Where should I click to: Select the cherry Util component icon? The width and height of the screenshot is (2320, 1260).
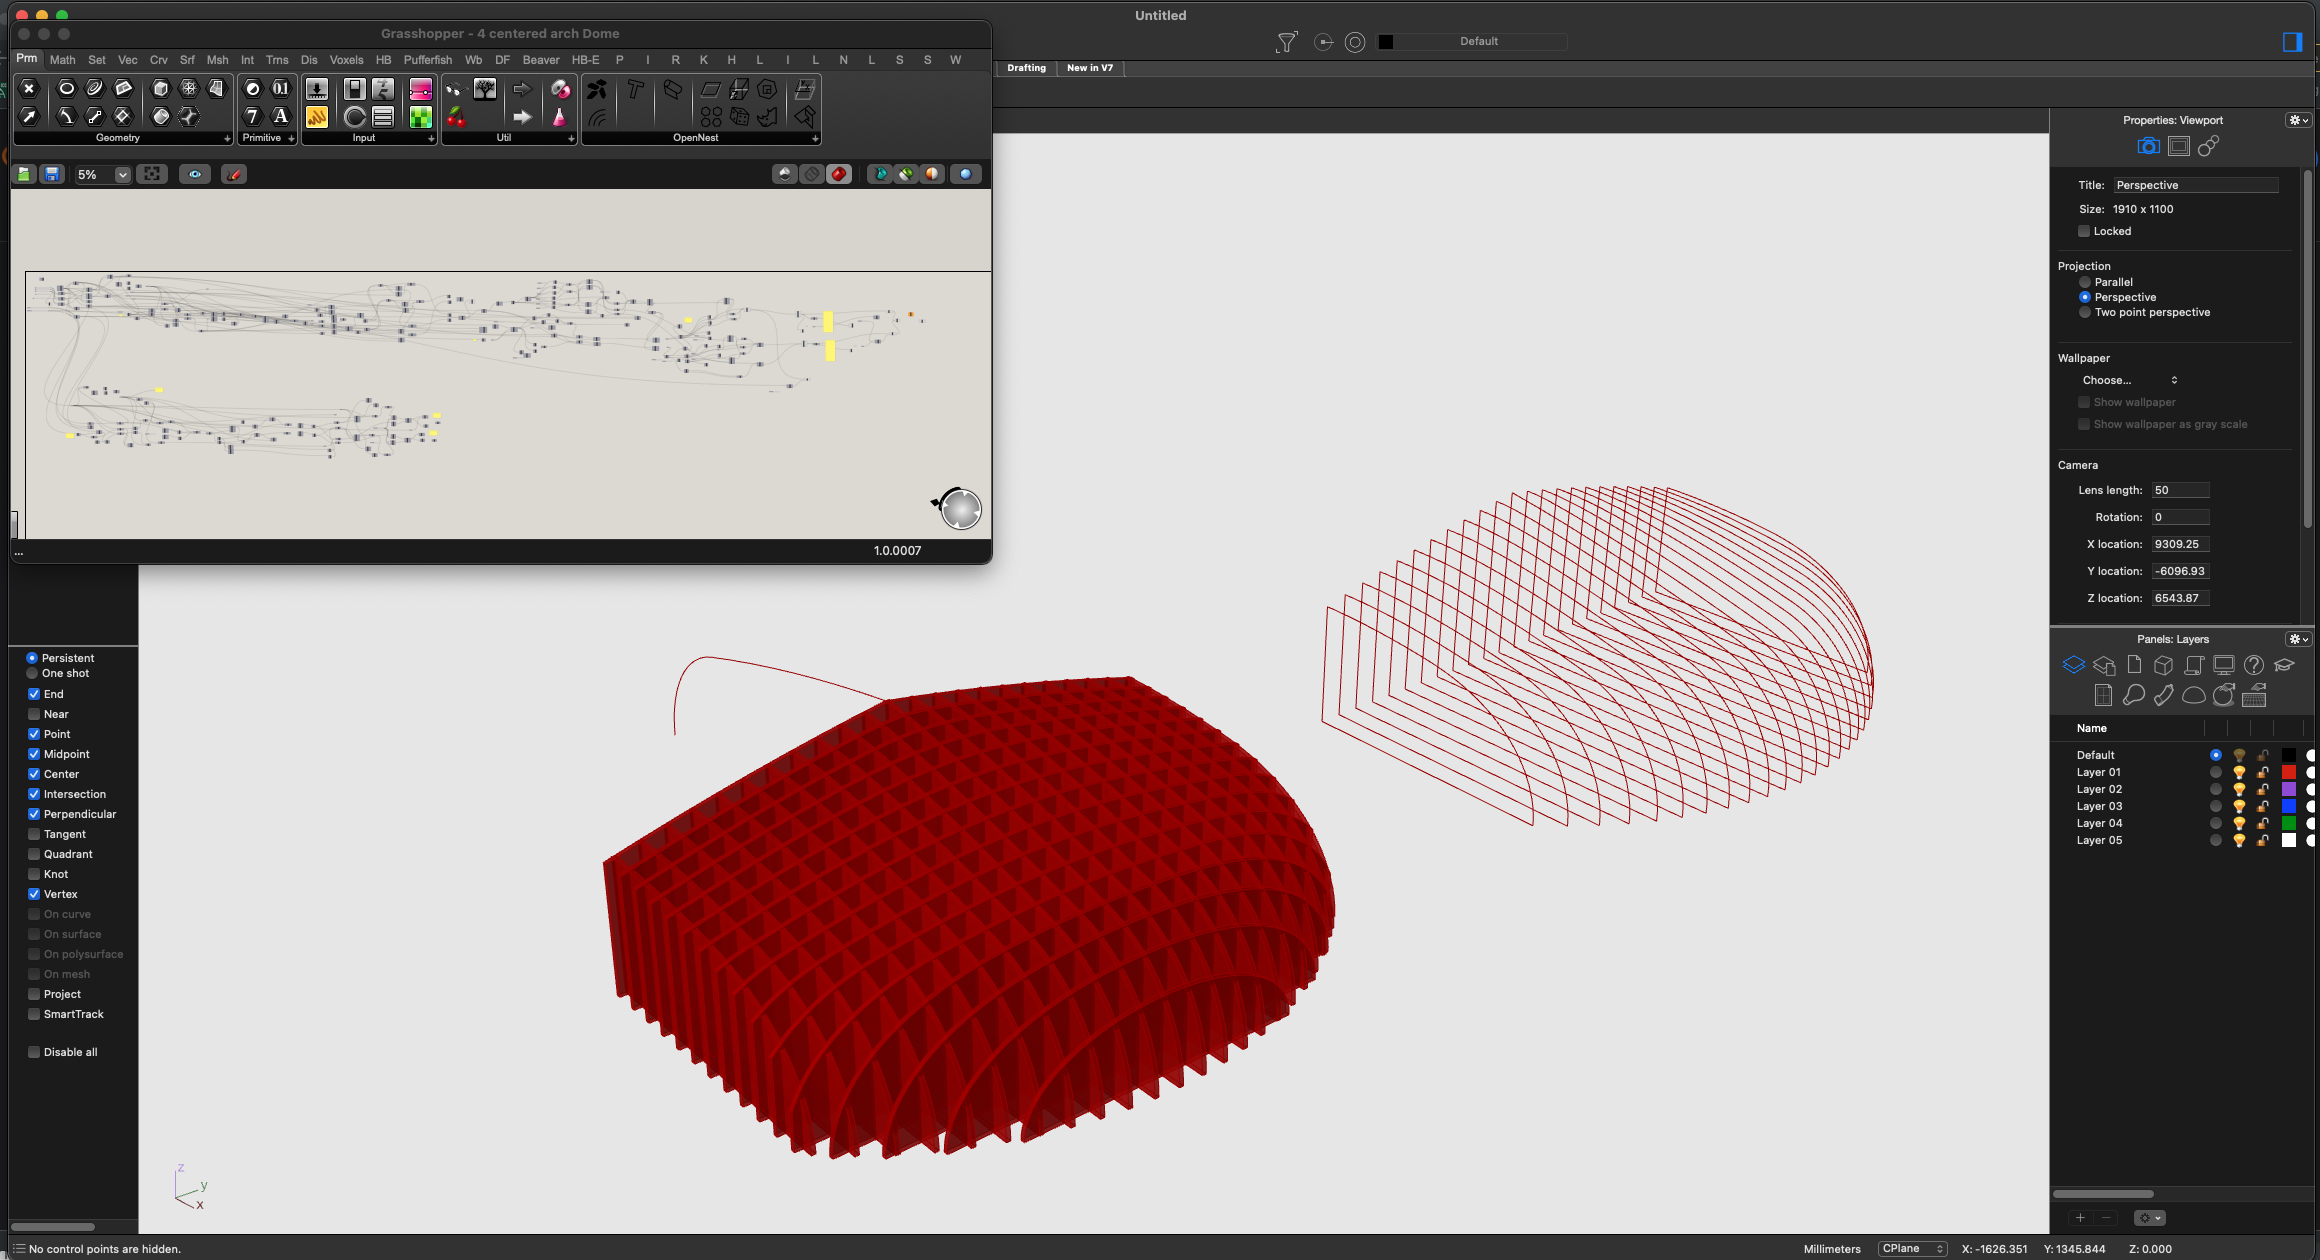click(456, 118)
